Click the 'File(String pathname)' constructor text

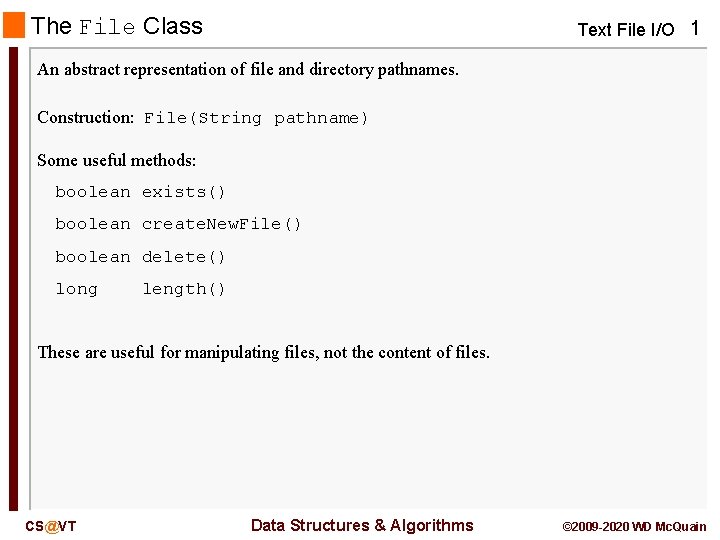256,118
